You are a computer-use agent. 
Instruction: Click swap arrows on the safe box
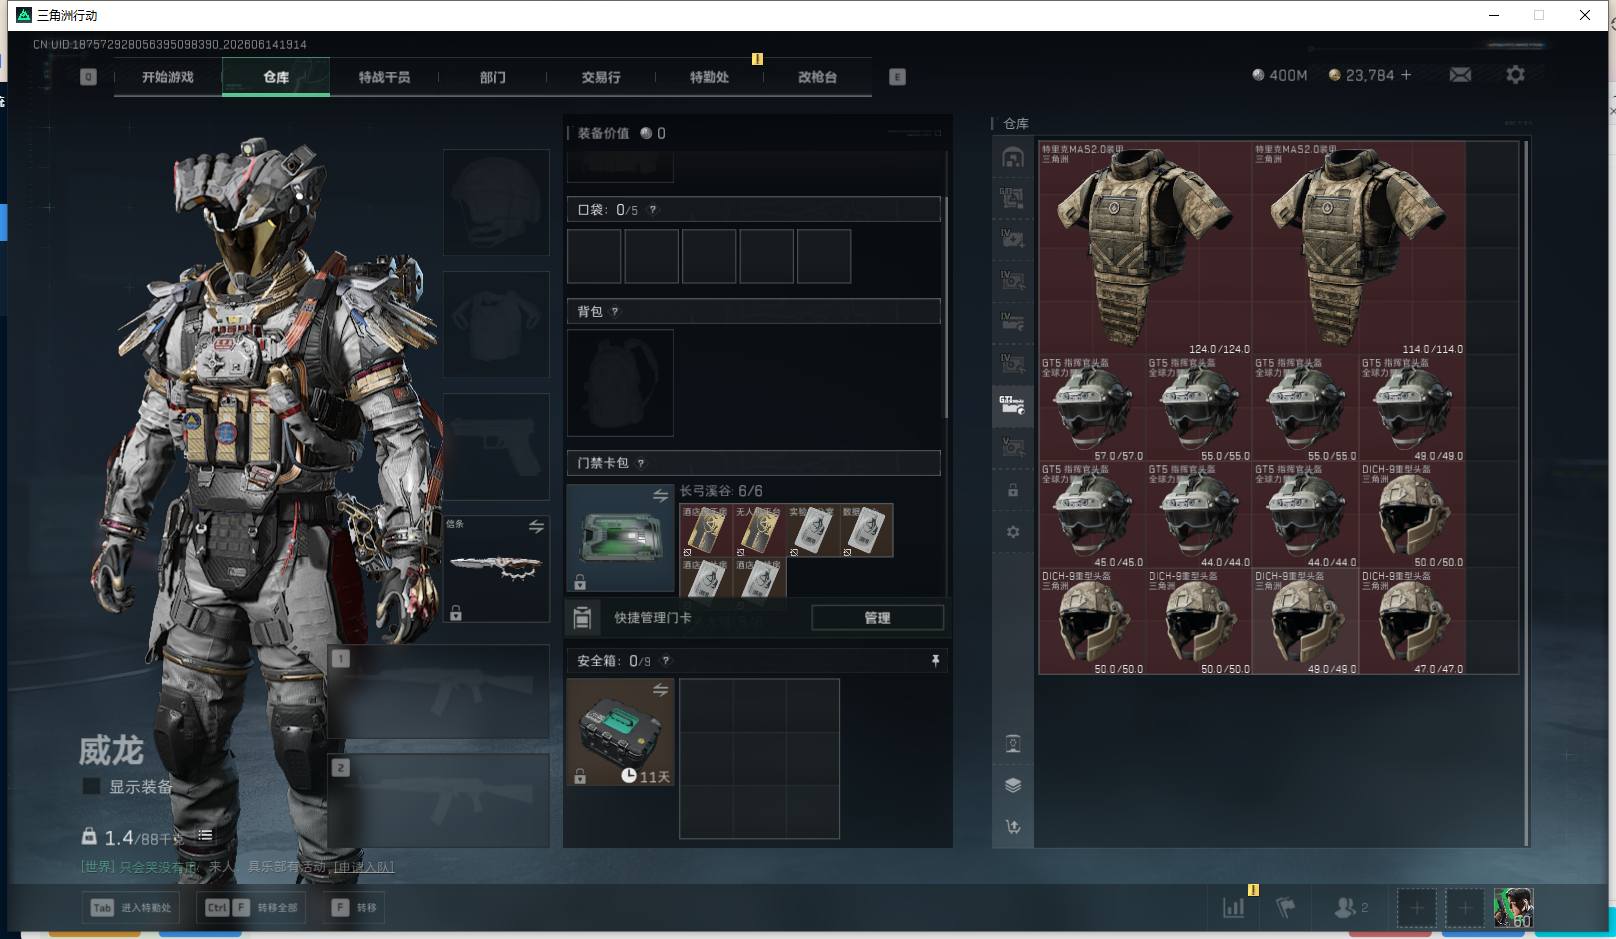[660, 690]
